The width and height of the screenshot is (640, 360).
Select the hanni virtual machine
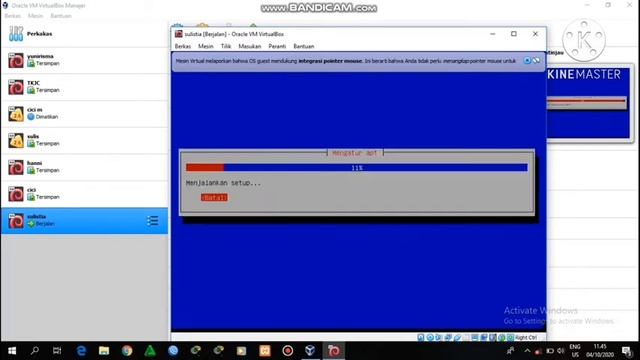pyautogui.click(x=84, y=167)
